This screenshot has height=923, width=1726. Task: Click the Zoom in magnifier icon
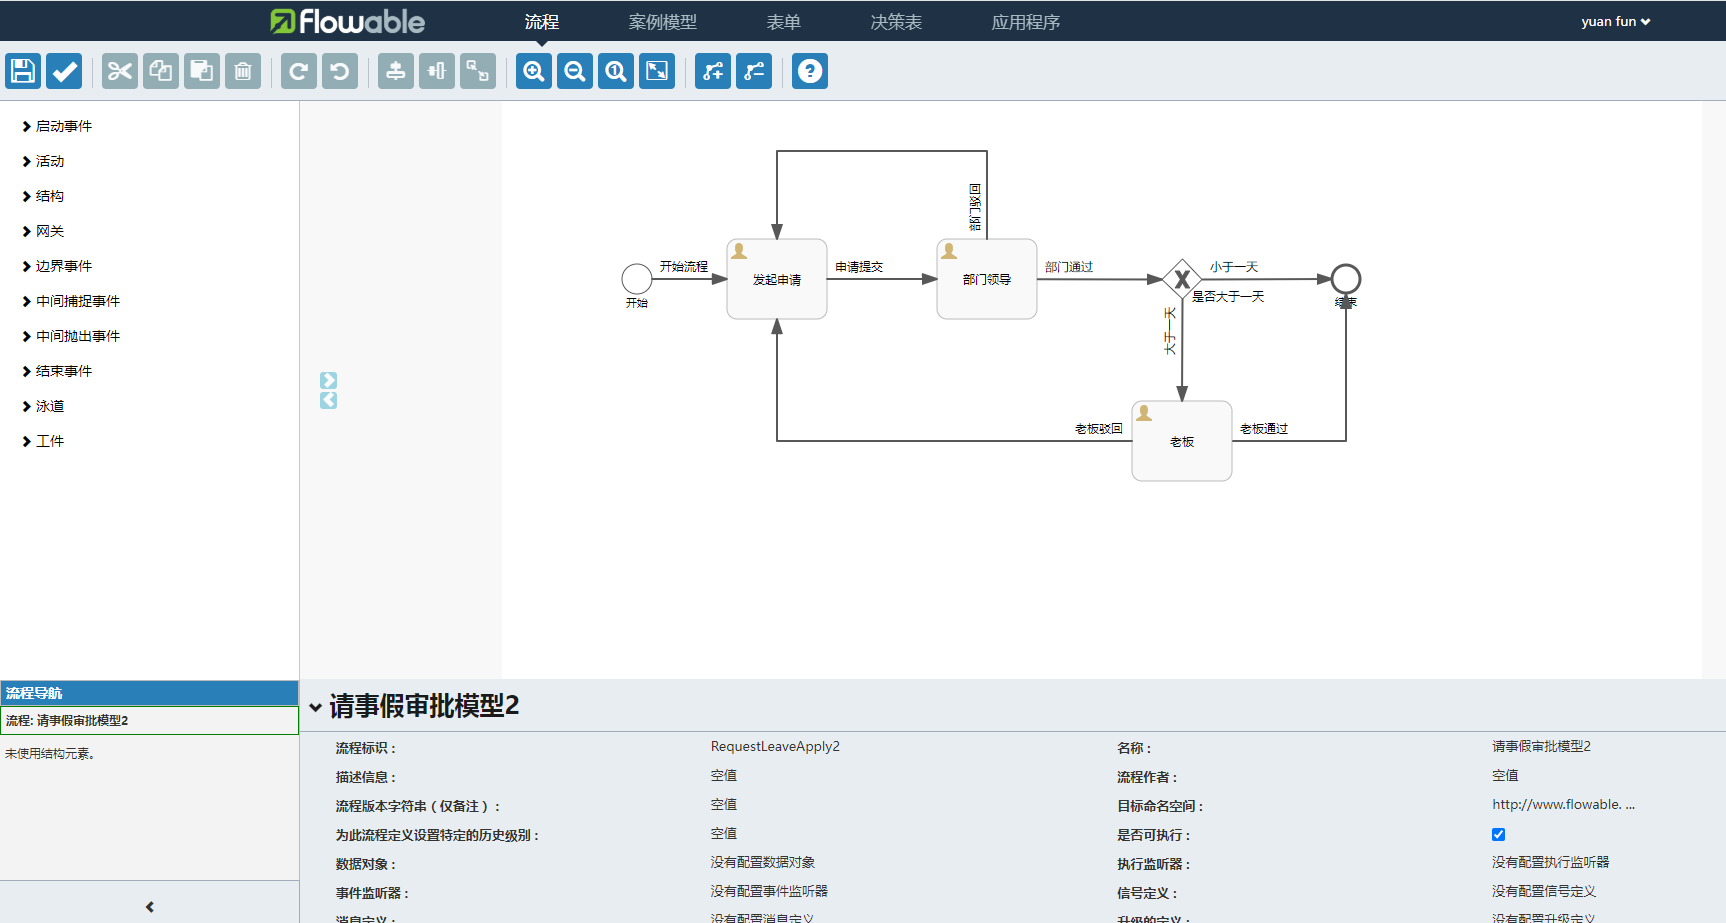[x=534, y=71]
